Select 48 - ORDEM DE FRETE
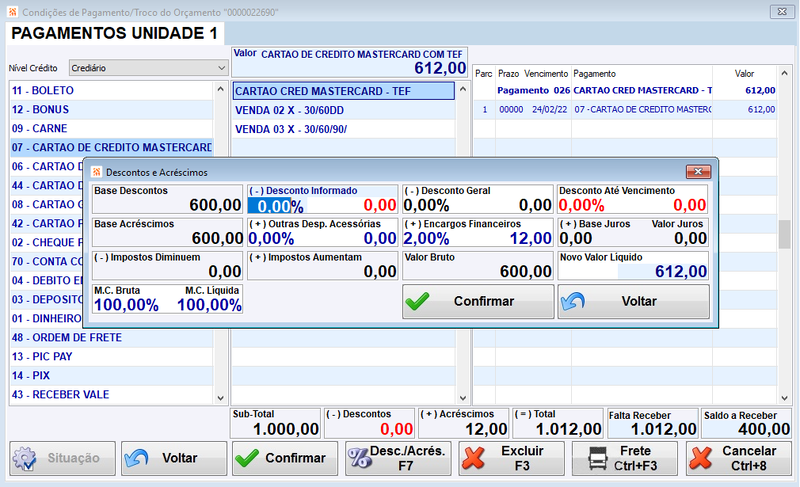 pos(111,338)
